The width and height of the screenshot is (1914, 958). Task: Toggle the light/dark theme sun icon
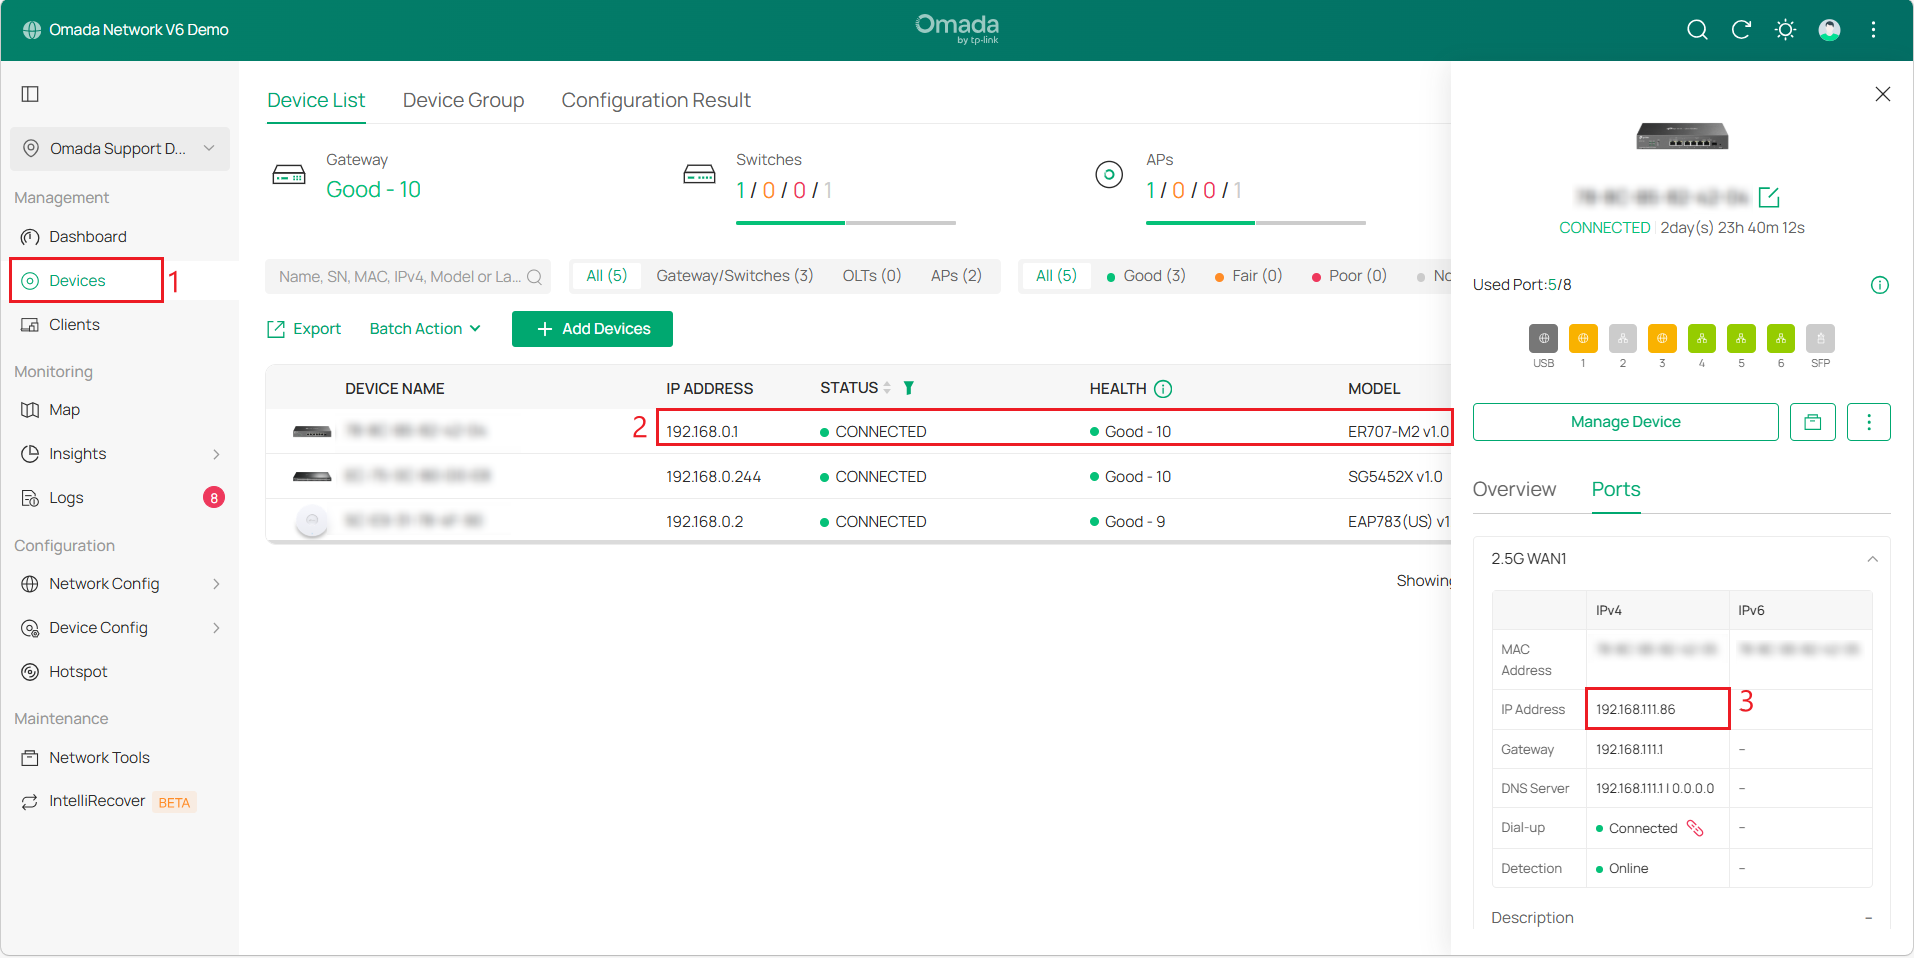pyautogui.click(x=1785, y=30)
